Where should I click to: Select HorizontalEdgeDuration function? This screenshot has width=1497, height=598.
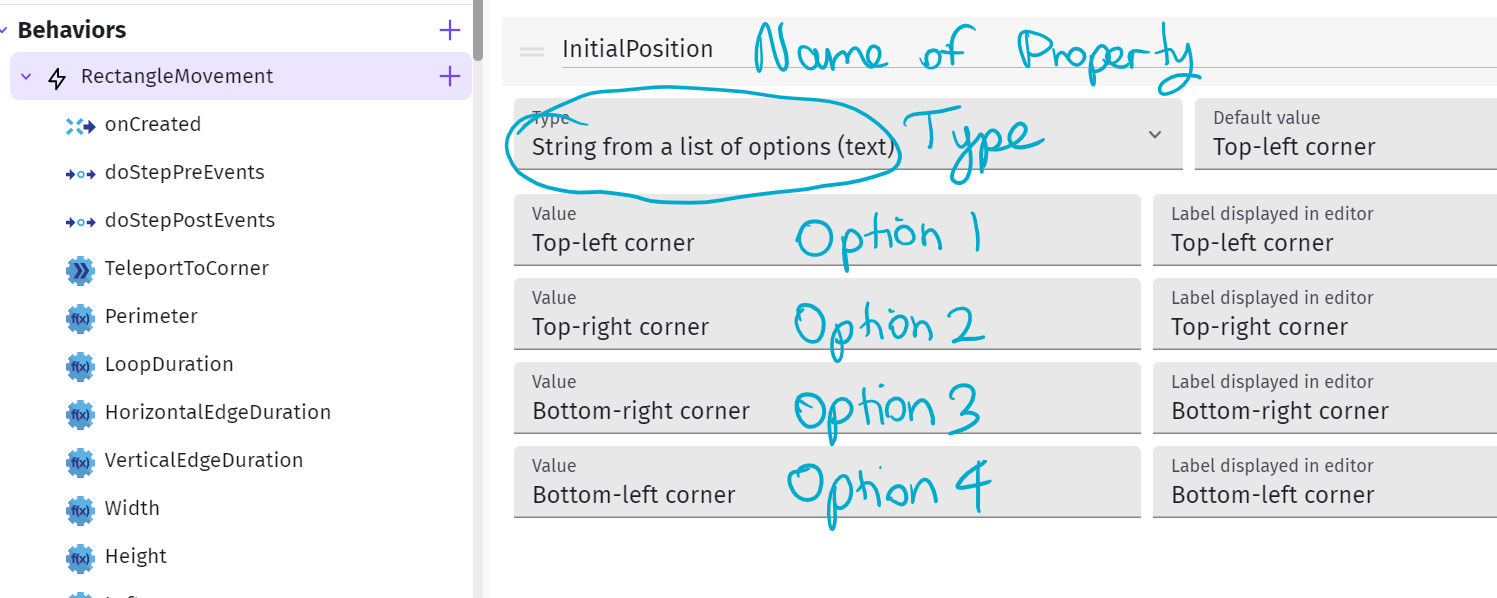point(217,412)
